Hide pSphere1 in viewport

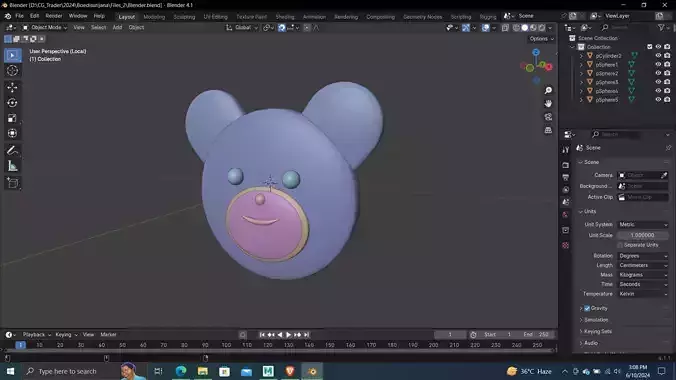point(658,64)
